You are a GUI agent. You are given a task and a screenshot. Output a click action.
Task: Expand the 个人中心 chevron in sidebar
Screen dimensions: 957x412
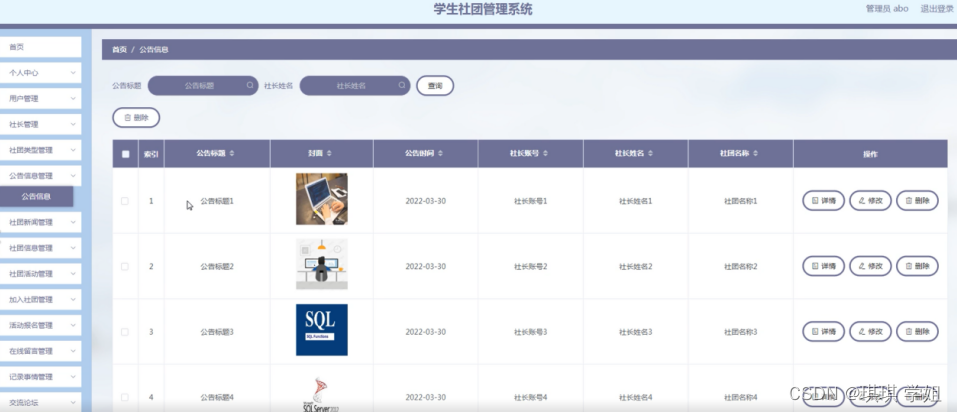(73, 73)
